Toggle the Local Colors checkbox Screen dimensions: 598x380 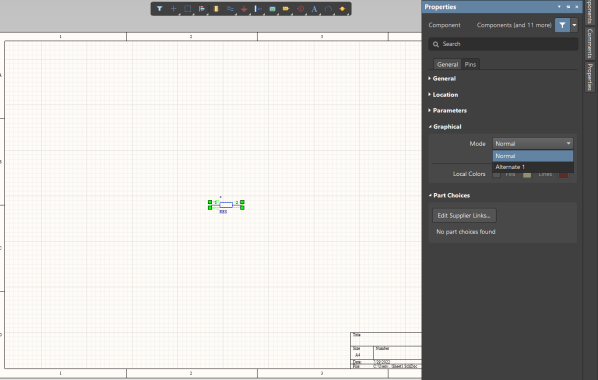tap(496, 174)
